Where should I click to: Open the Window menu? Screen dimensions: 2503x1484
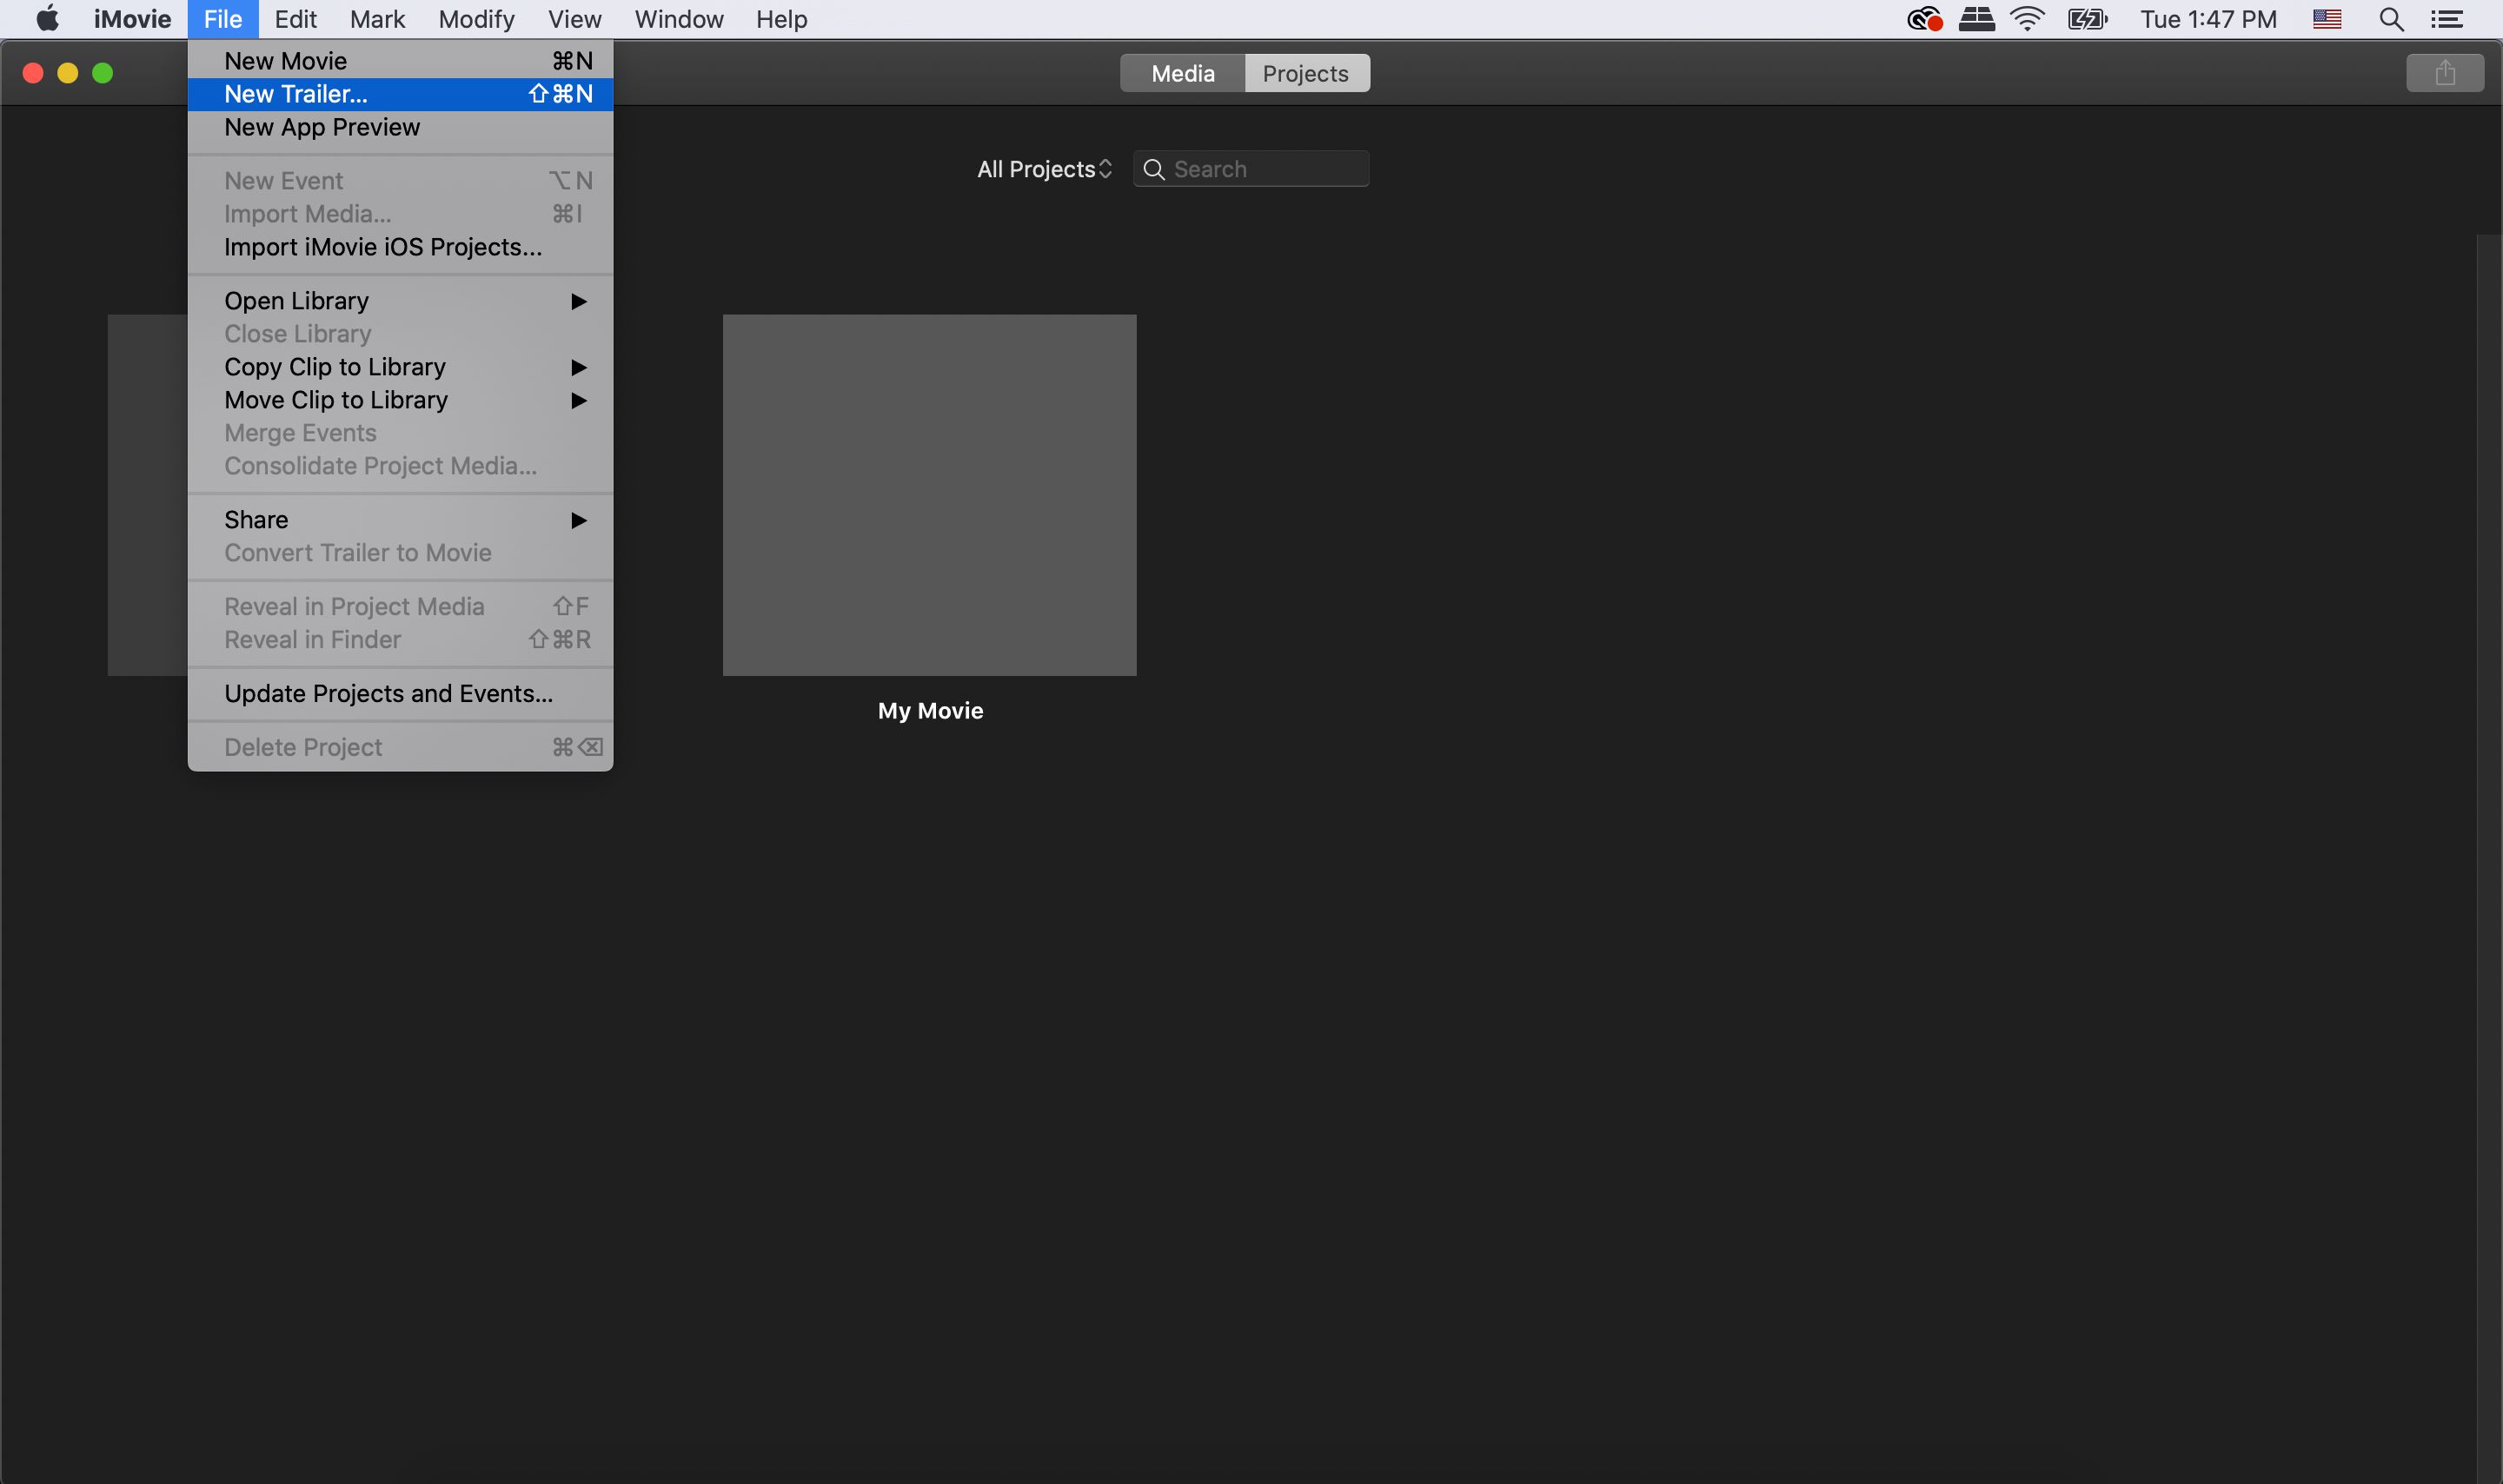(679, 19)
